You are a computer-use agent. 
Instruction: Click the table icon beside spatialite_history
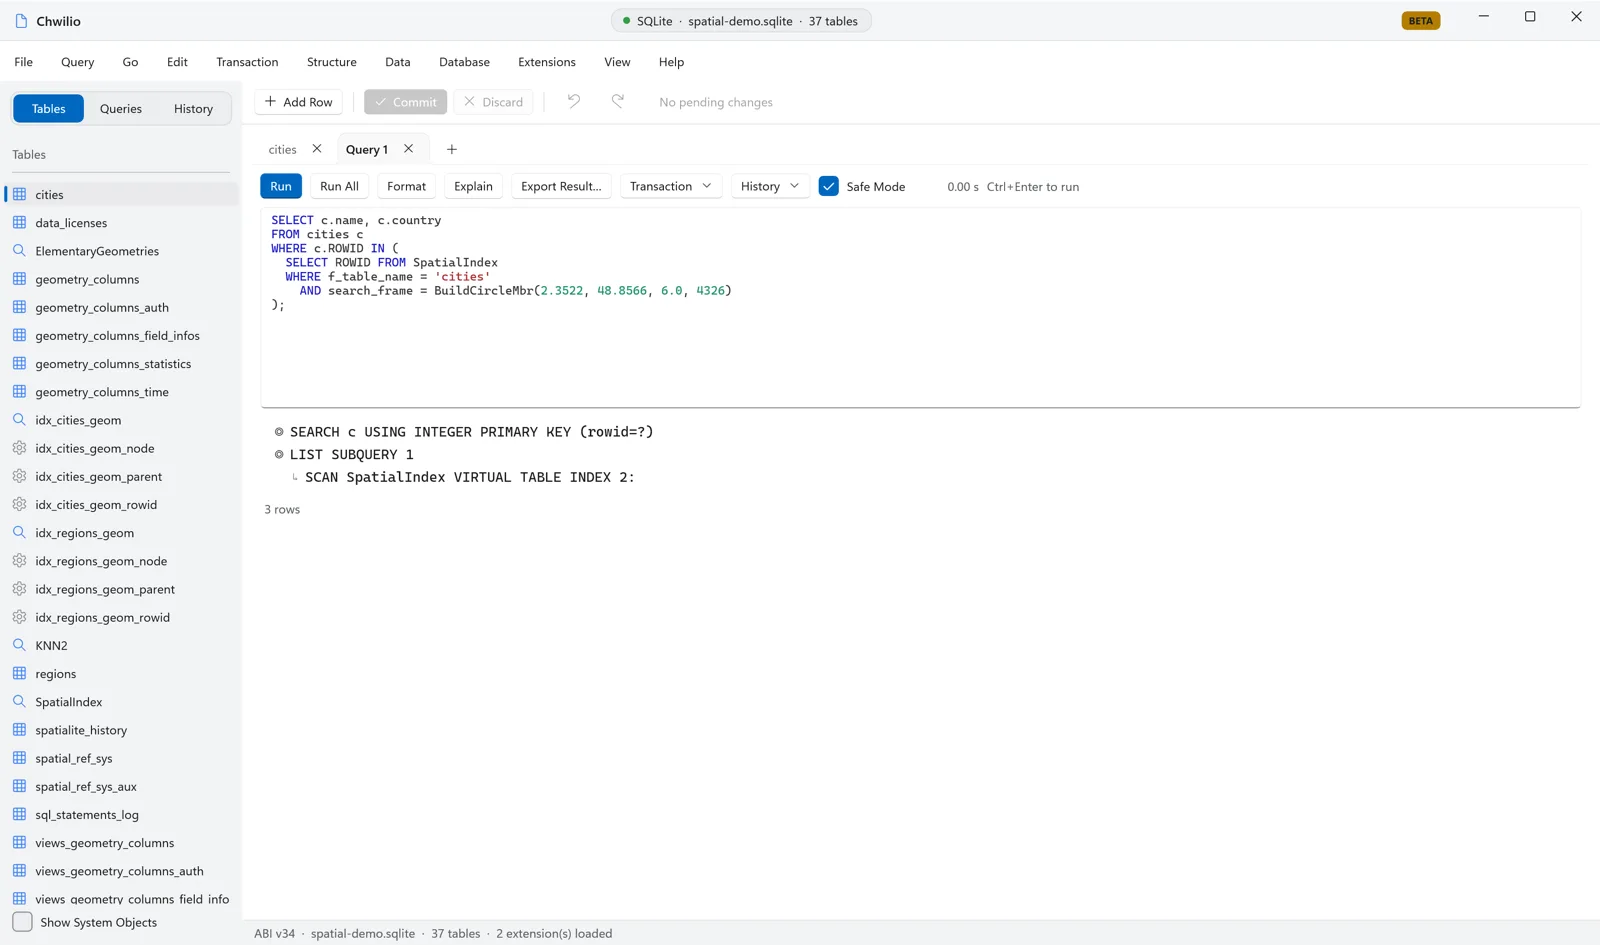[19, 730]
